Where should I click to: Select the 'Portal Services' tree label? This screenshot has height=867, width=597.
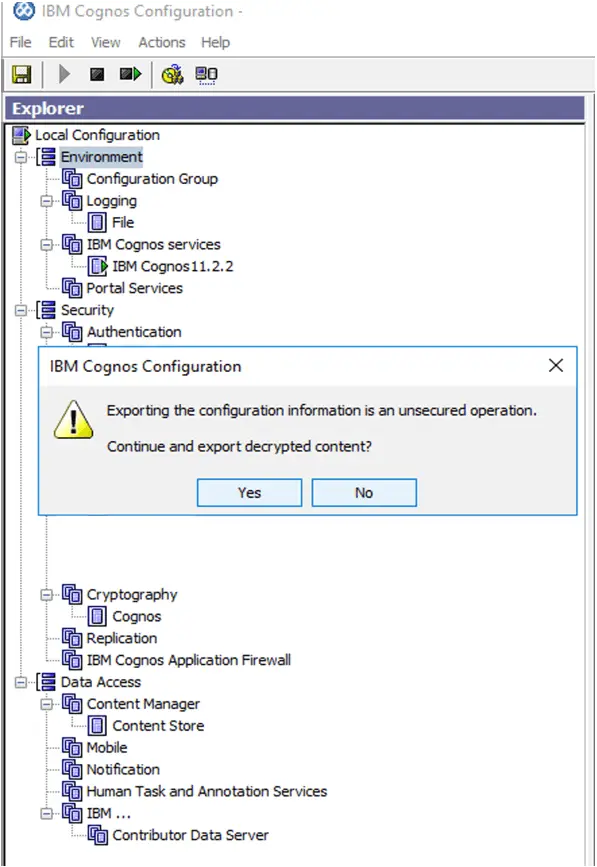coord(135,289)
